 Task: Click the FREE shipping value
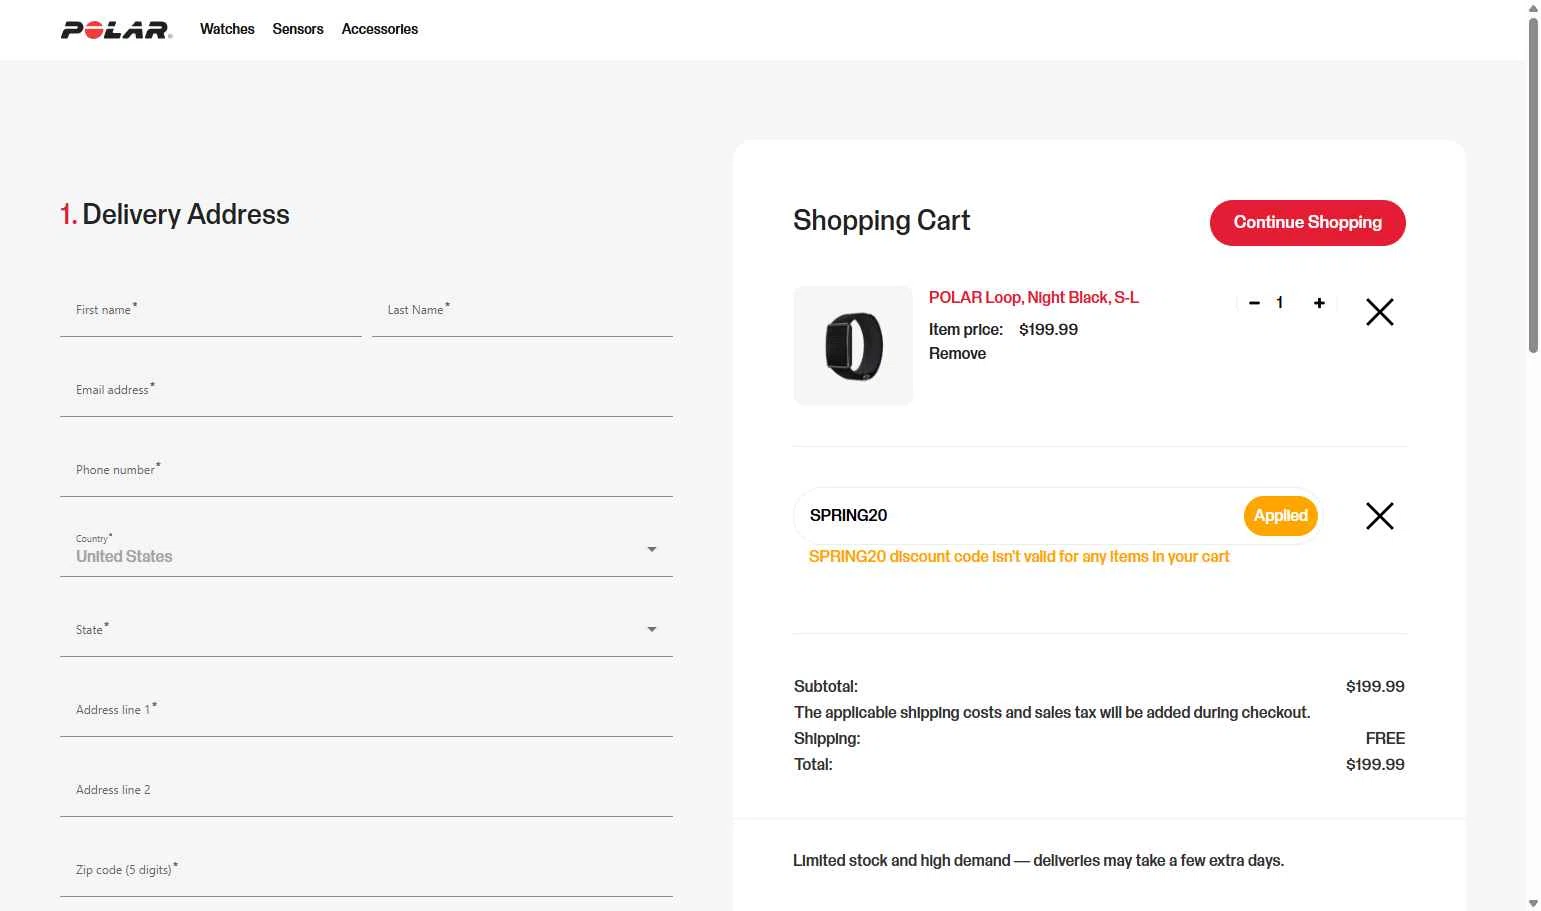click(1385, 739)
